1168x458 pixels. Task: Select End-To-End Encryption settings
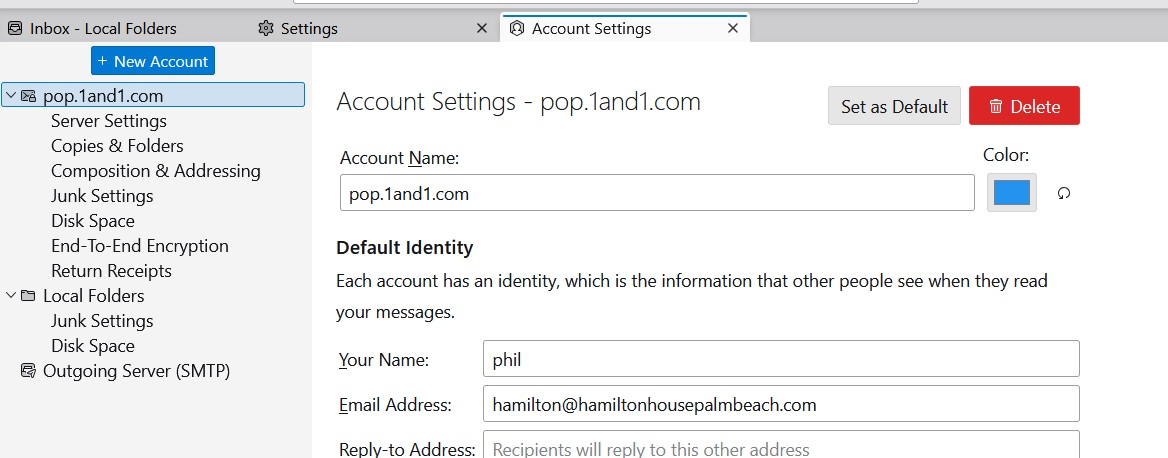tap(140, 246)
